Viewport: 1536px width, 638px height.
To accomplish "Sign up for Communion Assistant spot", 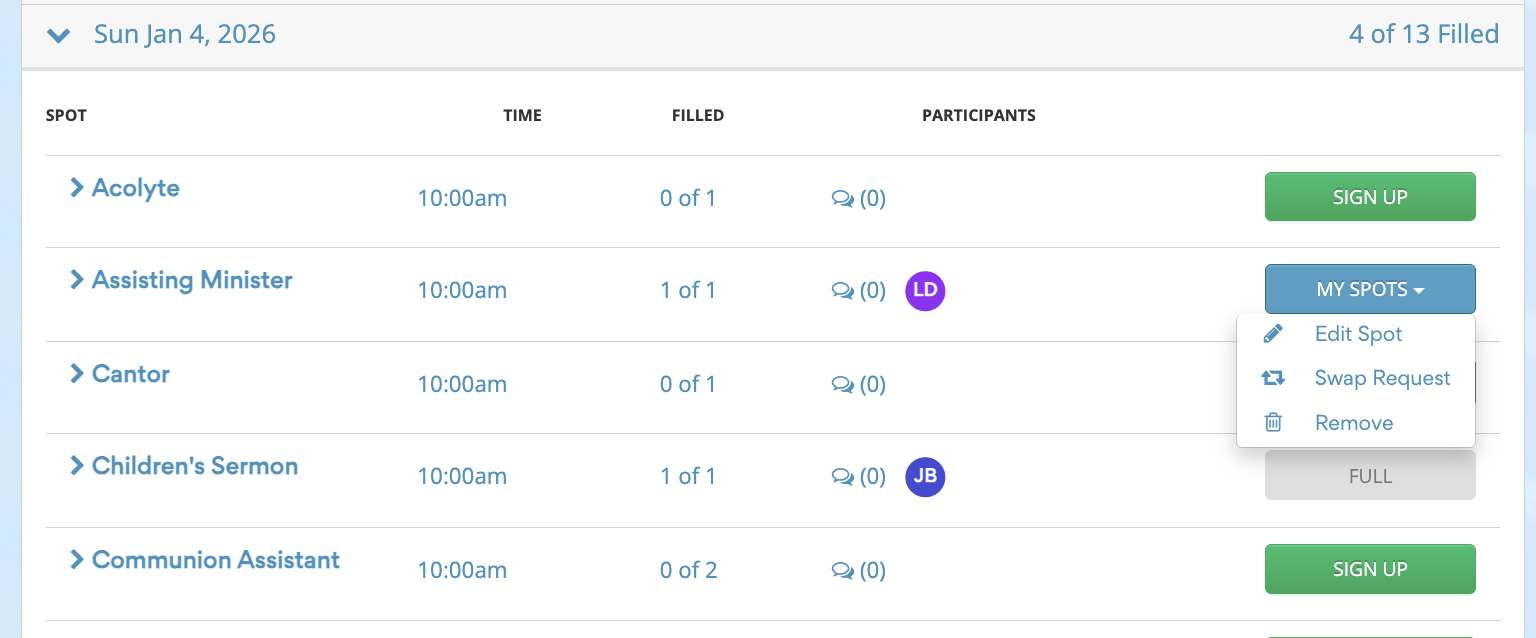I will [x=1369, y=569].
